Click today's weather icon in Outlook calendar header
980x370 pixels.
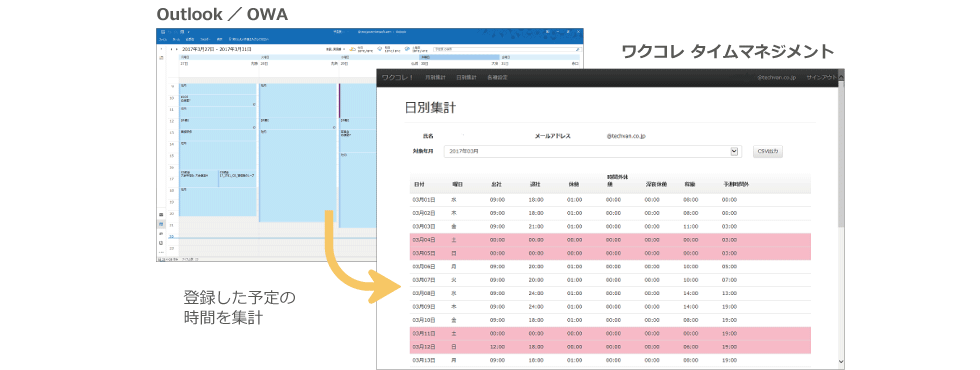click(352, 48)
